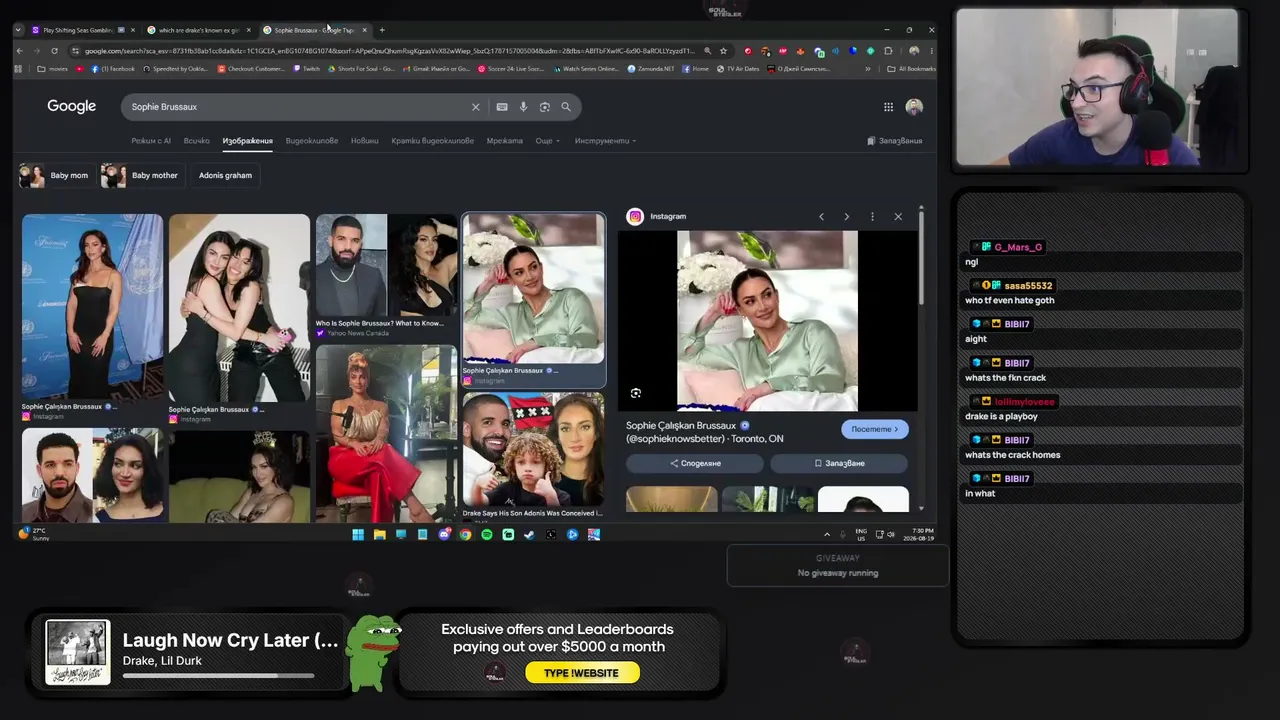Open the movies bookmark folder
The image size is (1280, 720).
click(52, 69)
